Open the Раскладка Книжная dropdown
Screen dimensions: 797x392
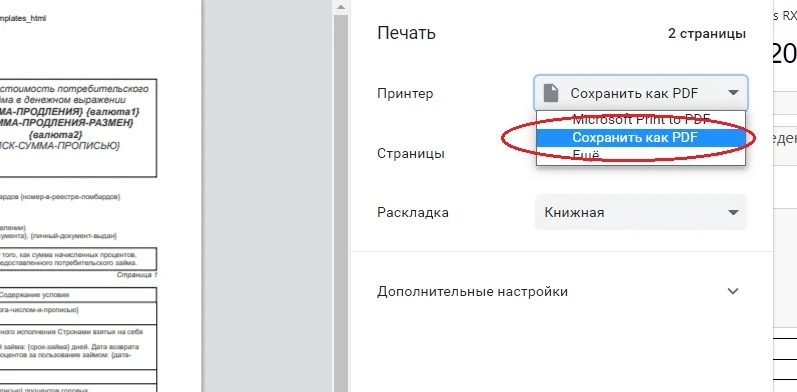[640, 212]
